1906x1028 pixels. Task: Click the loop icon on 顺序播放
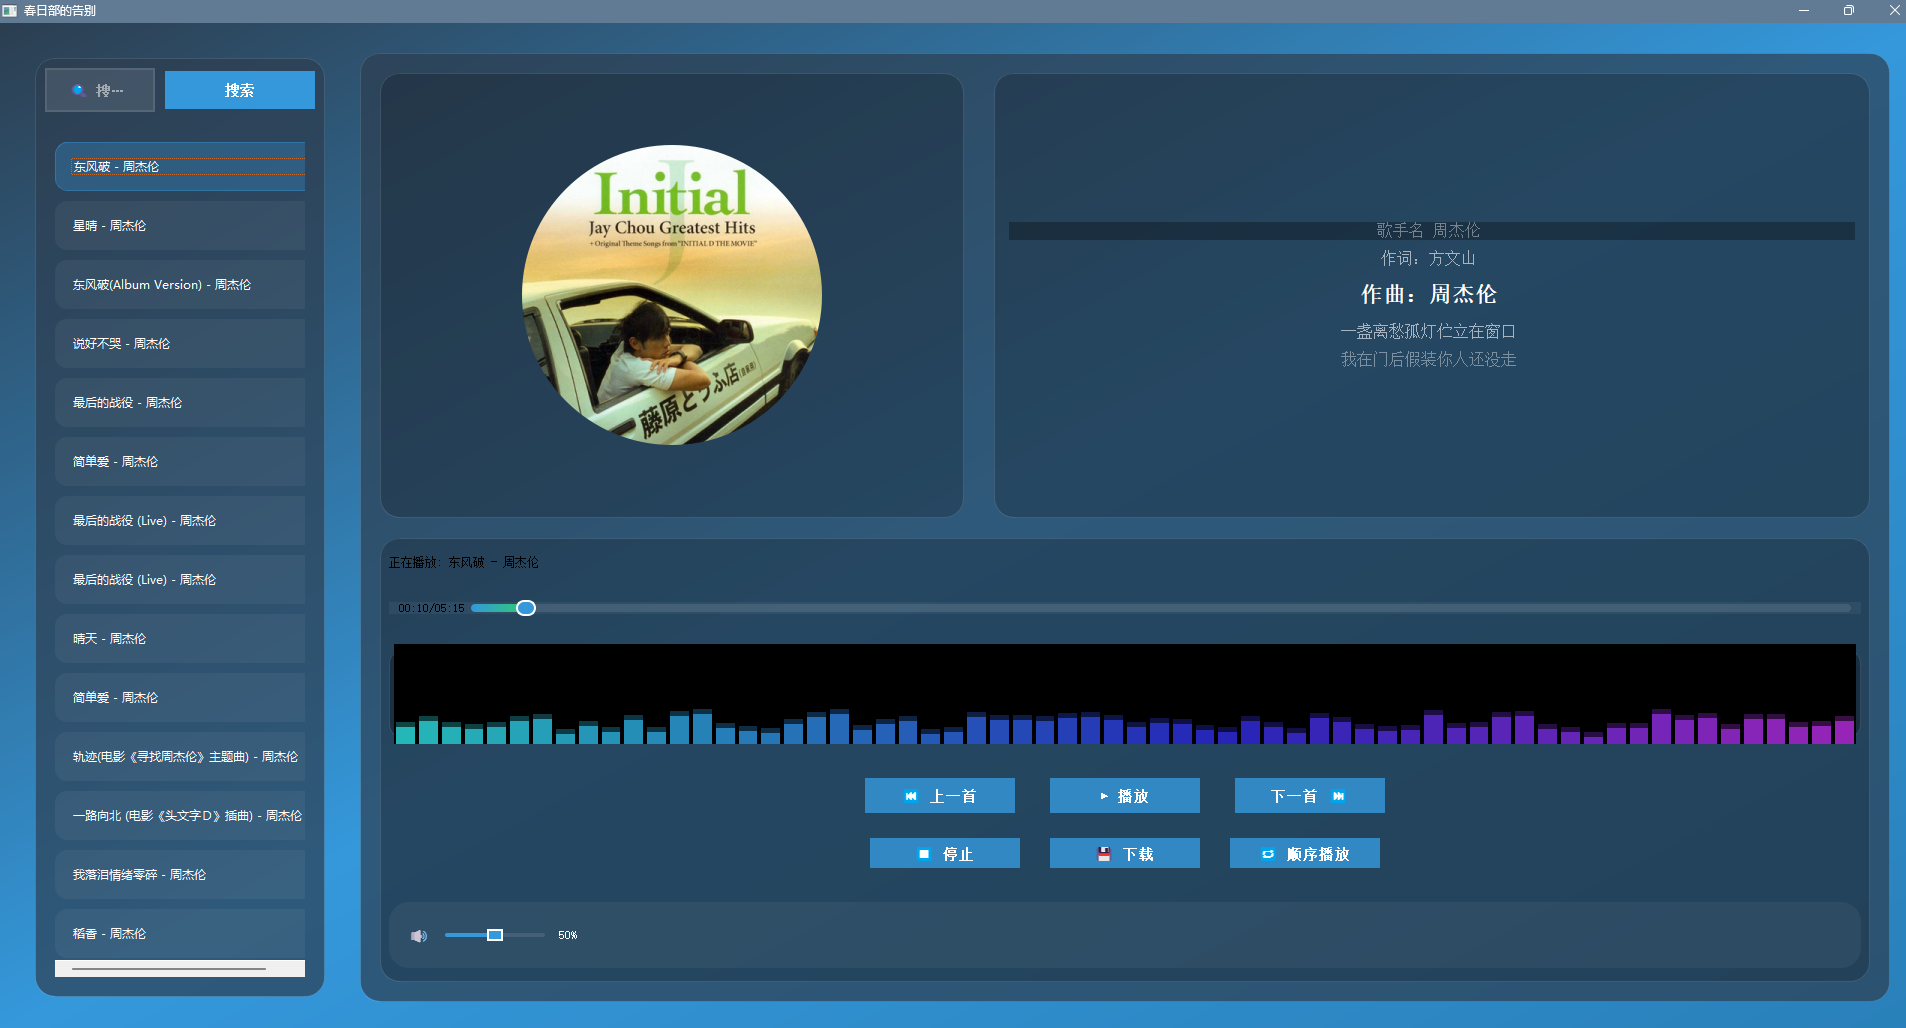(1268, 854)
